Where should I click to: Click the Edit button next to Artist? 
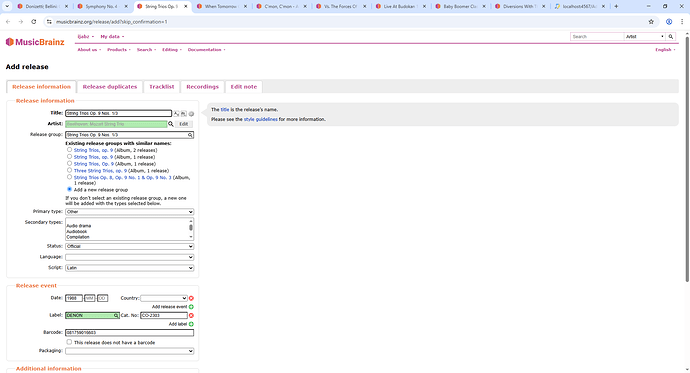pos(184,124)
